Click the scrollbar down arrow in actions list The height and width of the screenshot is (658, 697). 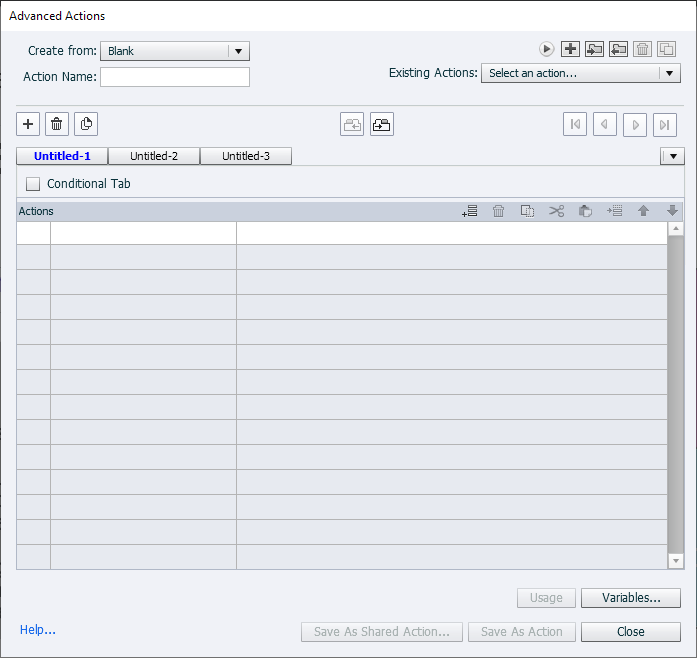point(676,561)
